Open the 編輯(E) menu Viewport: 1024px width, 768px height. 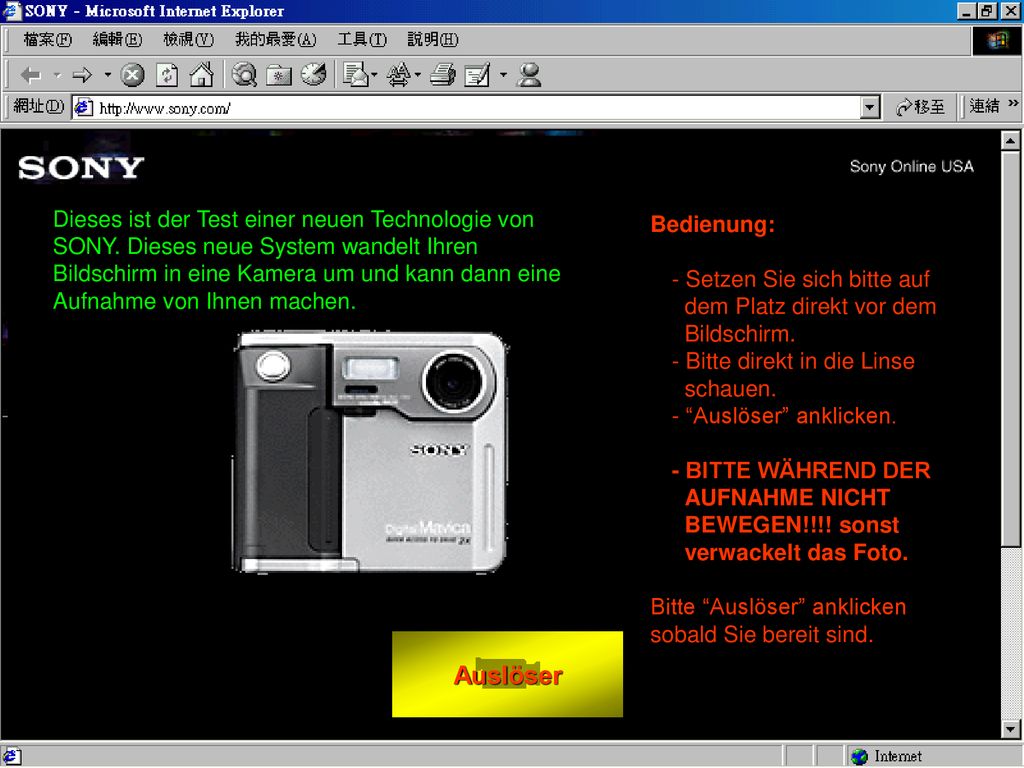click(117, 40)
